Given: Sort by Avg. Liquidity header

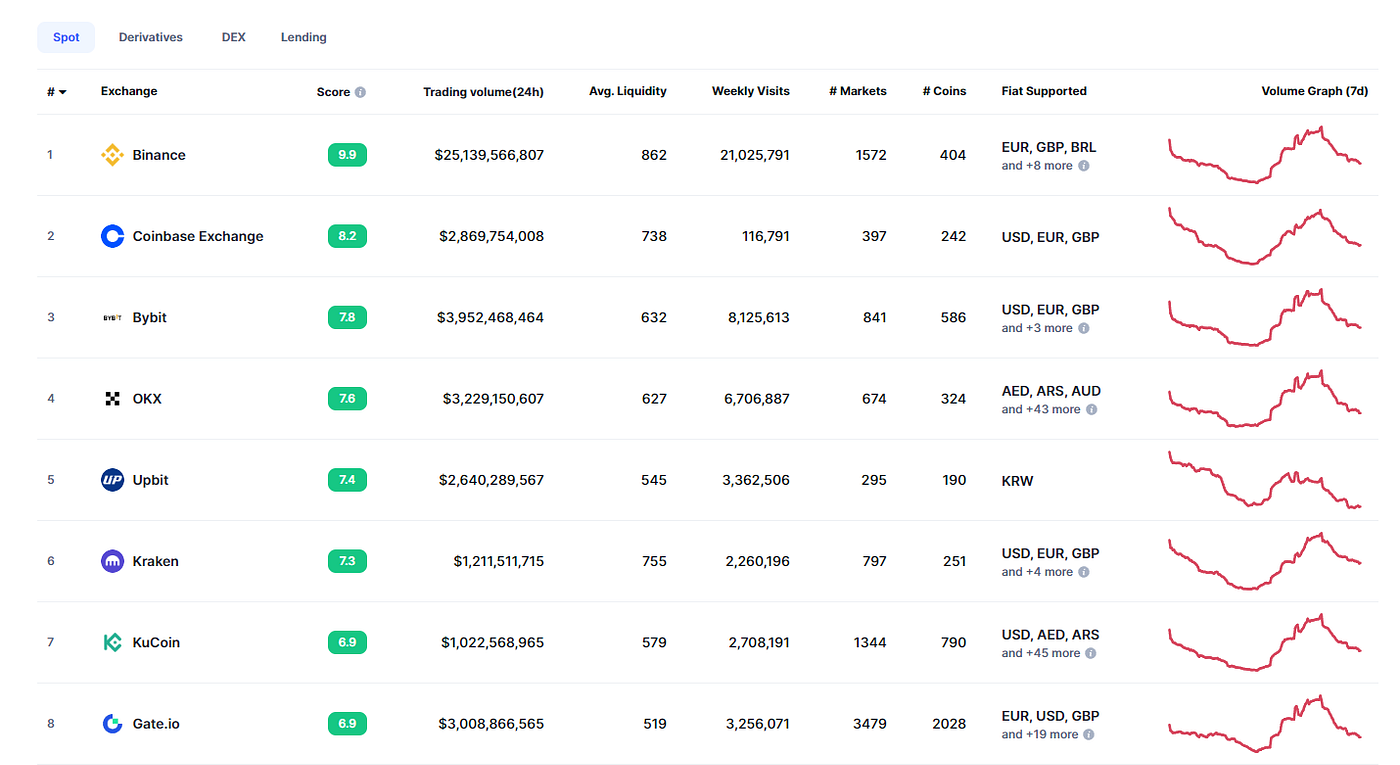Looking at the screenshot, I should (628, 91).
